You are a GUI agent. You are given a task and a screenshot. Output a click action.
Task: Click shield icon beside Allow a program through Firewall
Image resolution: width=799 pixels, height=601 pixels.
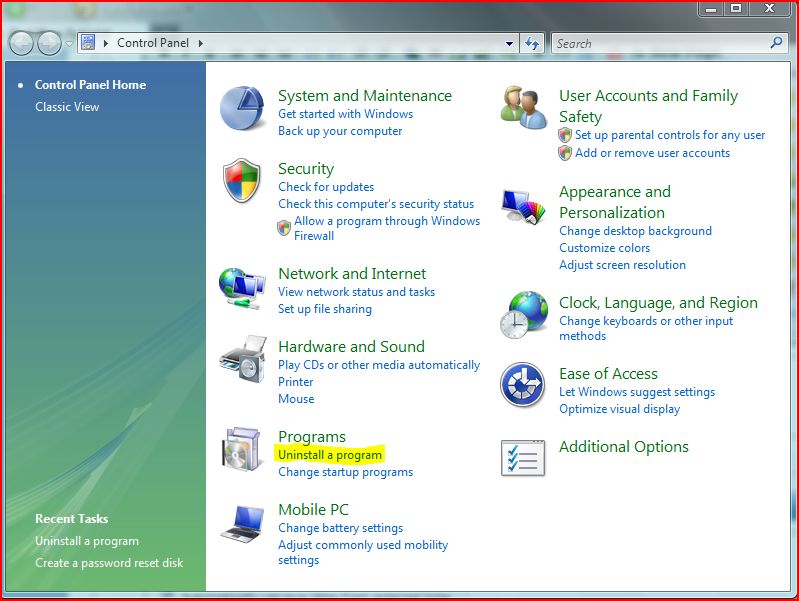[x=284, y=228]
